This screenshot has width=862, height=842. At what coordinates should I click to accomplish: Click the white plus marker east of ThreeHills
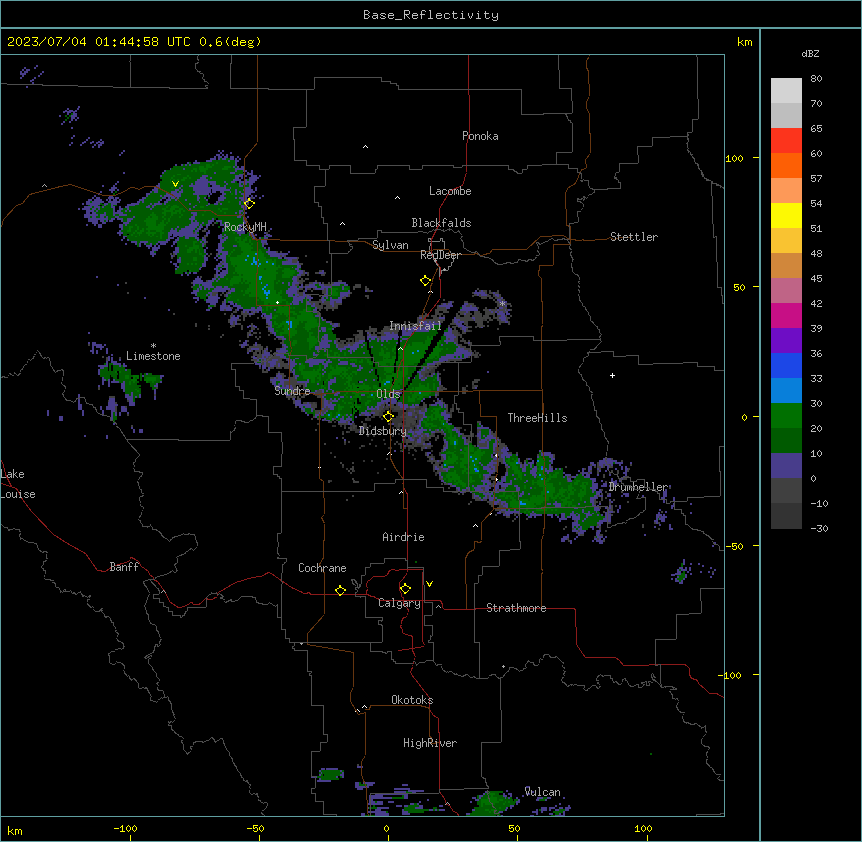612,375
